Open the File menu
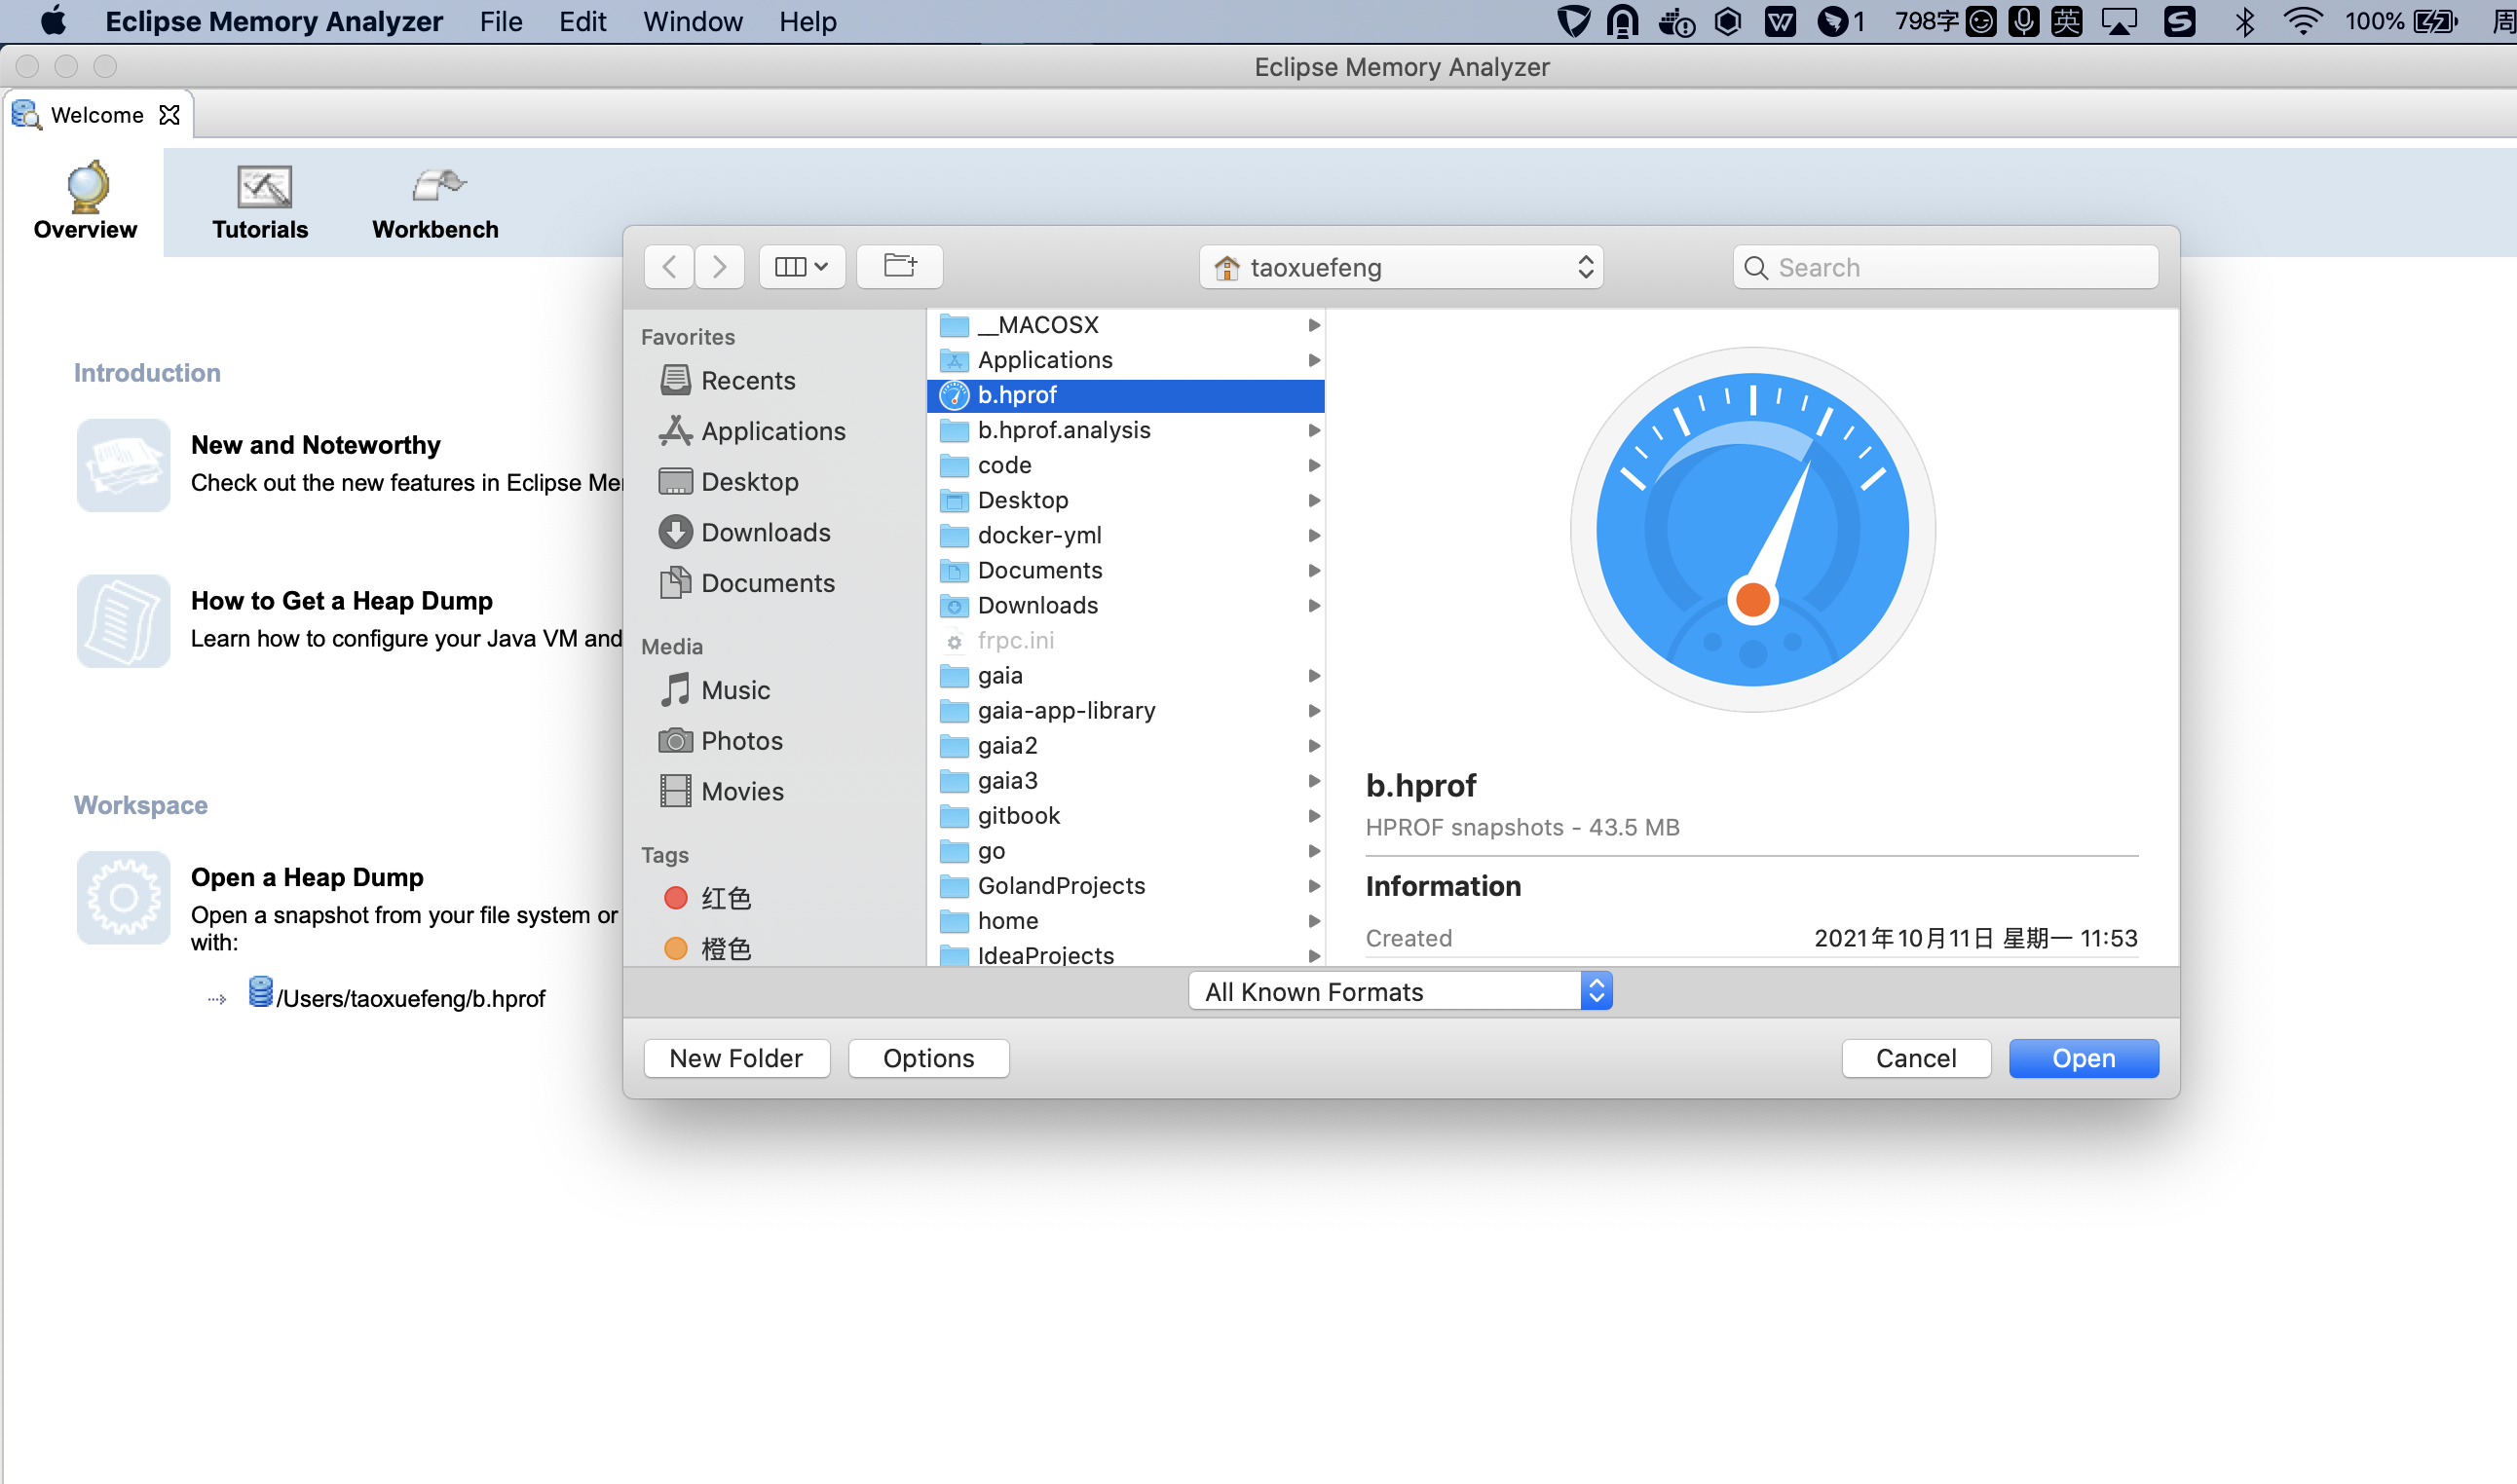Screen dimensions: 2517x1484 click(500, 21)
